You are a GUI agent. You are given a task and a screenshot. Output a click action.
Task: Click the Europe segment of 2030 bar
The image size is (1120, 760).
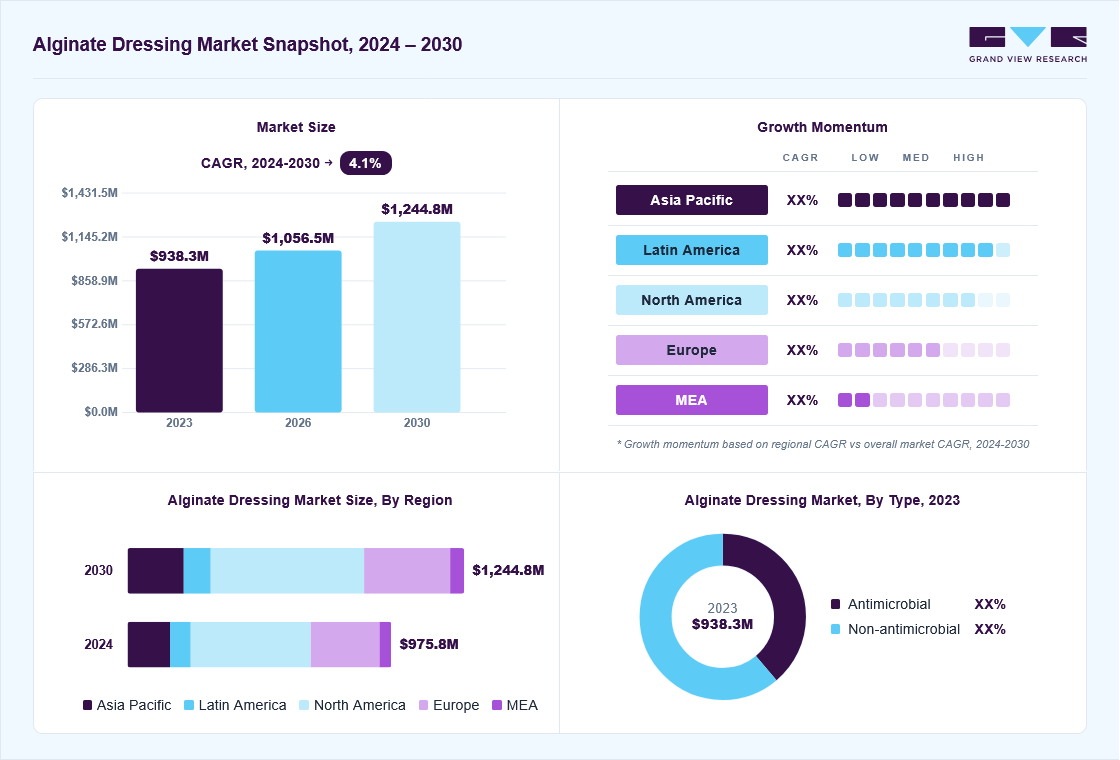click(407, 571)
